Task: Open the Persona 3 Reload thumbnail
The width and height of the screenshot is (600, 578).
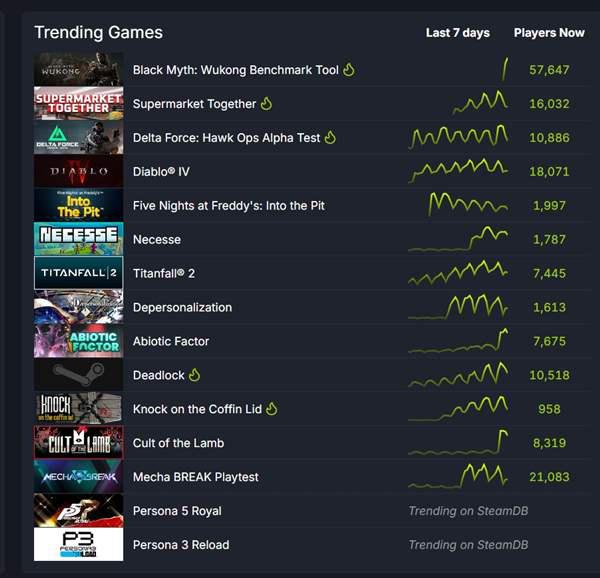Action: [x=79, y=545]
